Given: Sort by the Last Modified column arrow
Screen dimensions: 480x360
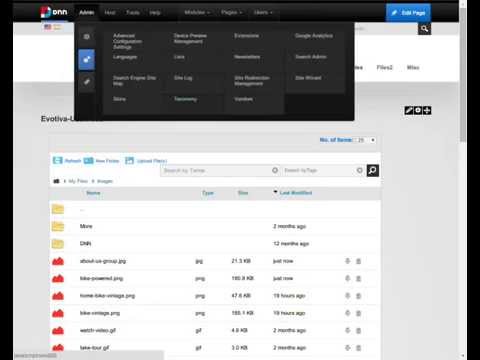Looking at the screenshot, I should [275, 192].
